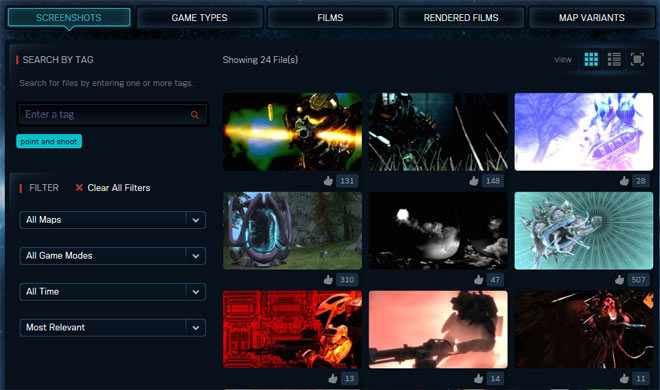Click the 13 like count

[x=349, y=379]
